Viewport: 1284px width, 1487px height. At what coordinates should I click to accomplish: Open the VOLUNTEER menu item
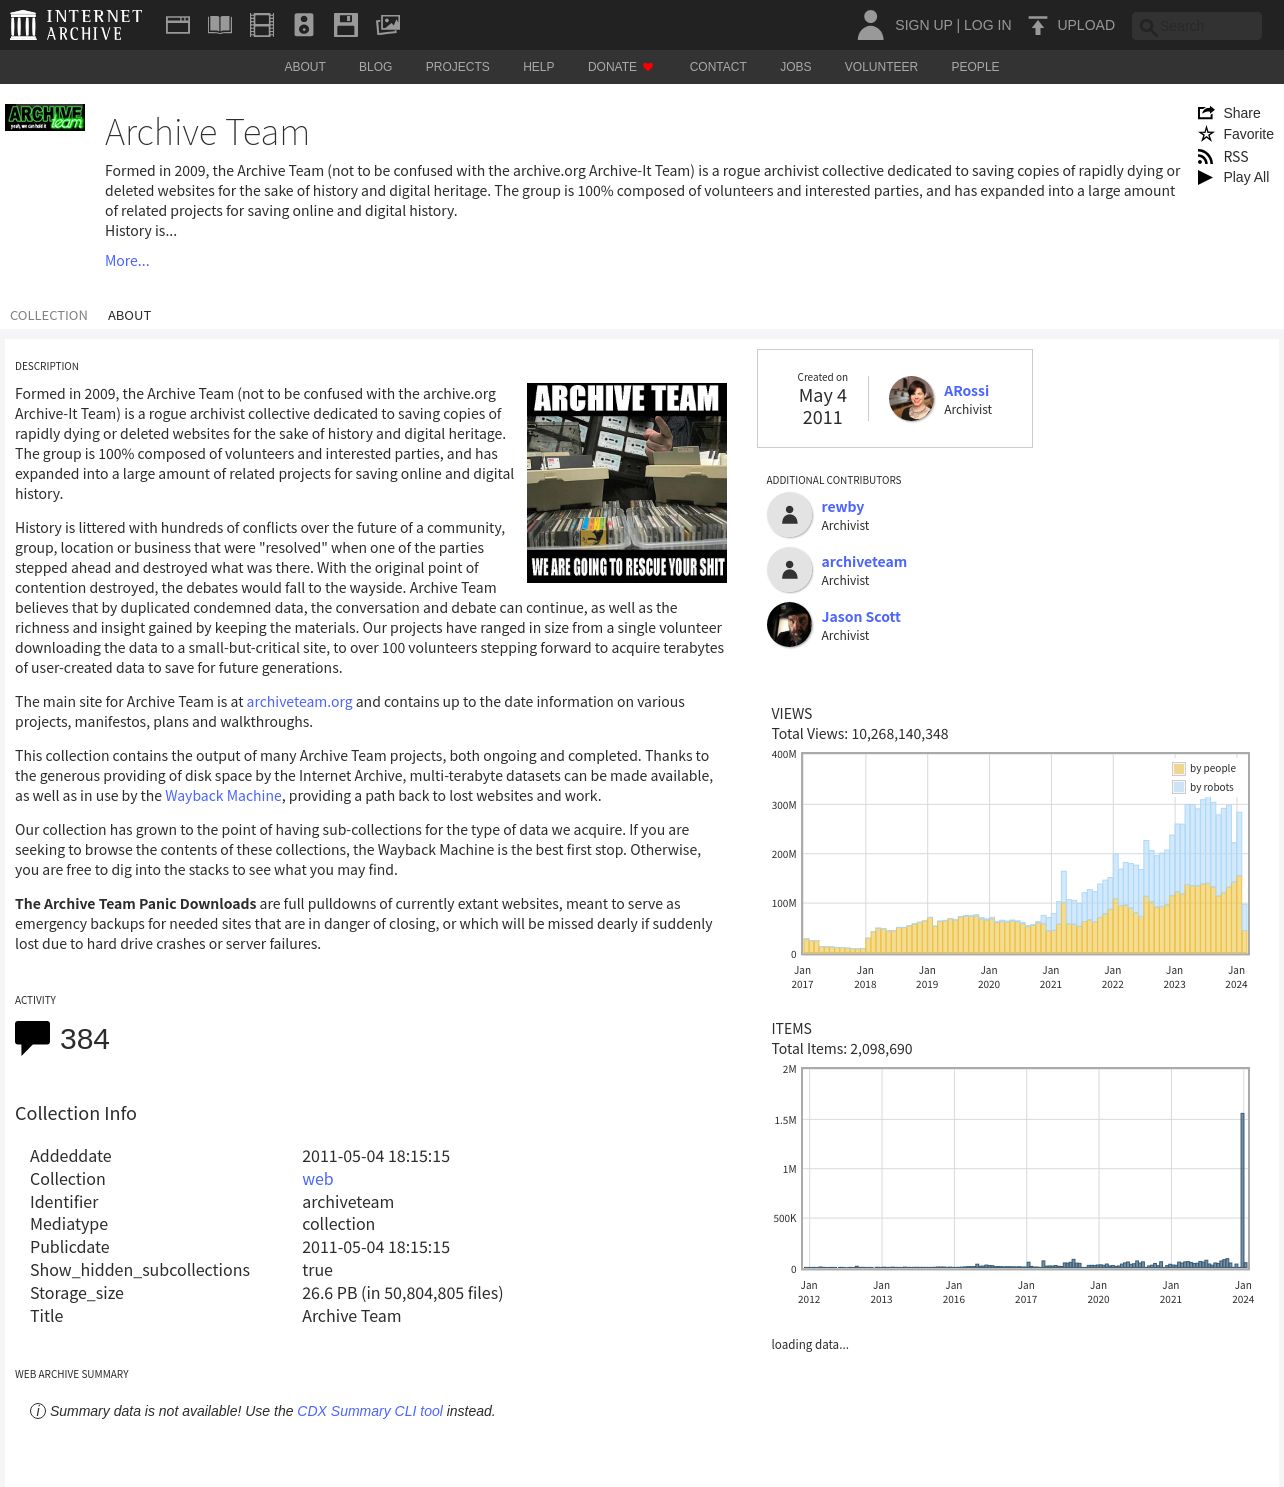point(881,67)
